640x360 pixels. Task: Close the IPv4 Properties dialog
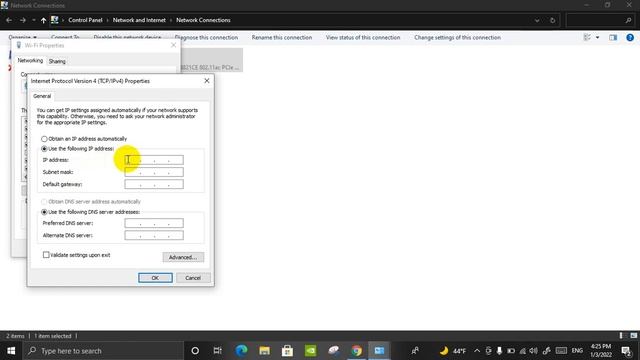(x=207, y=81)
